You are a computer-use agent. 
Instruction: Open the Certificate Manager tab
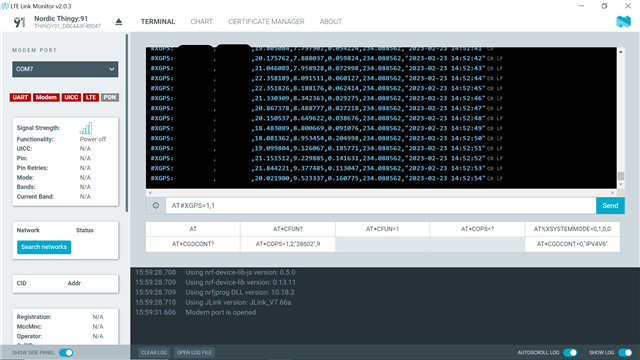[266, 22]
